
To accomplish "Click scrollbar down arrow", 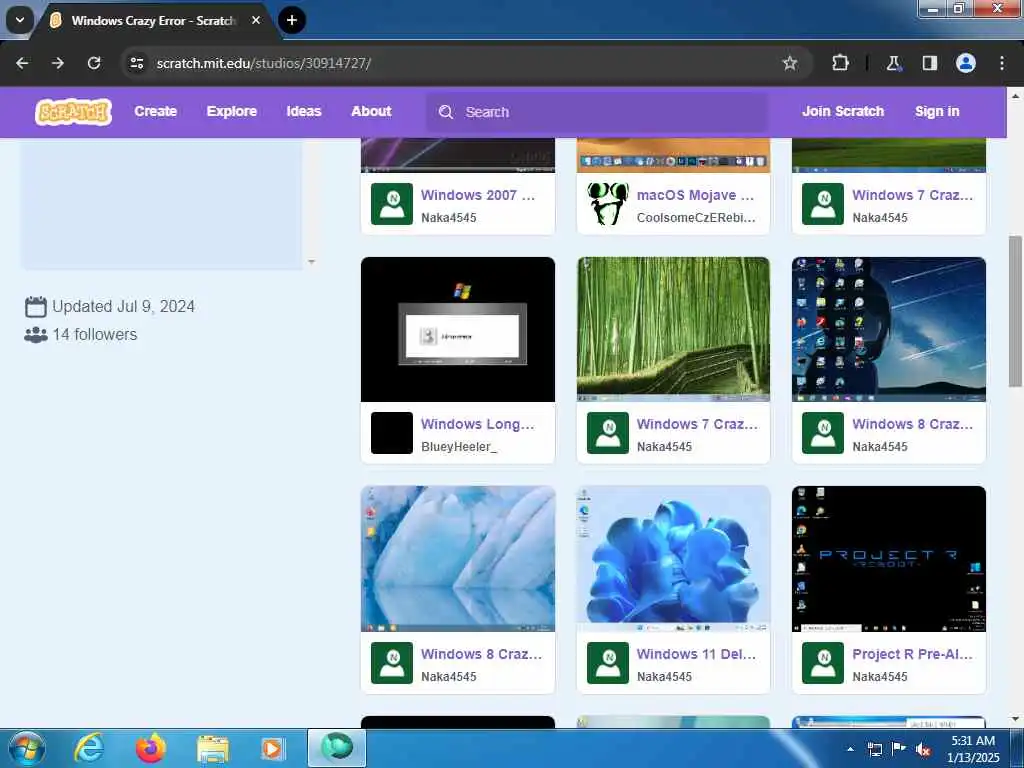I will pyautogui.click(x=1015, y=719).
